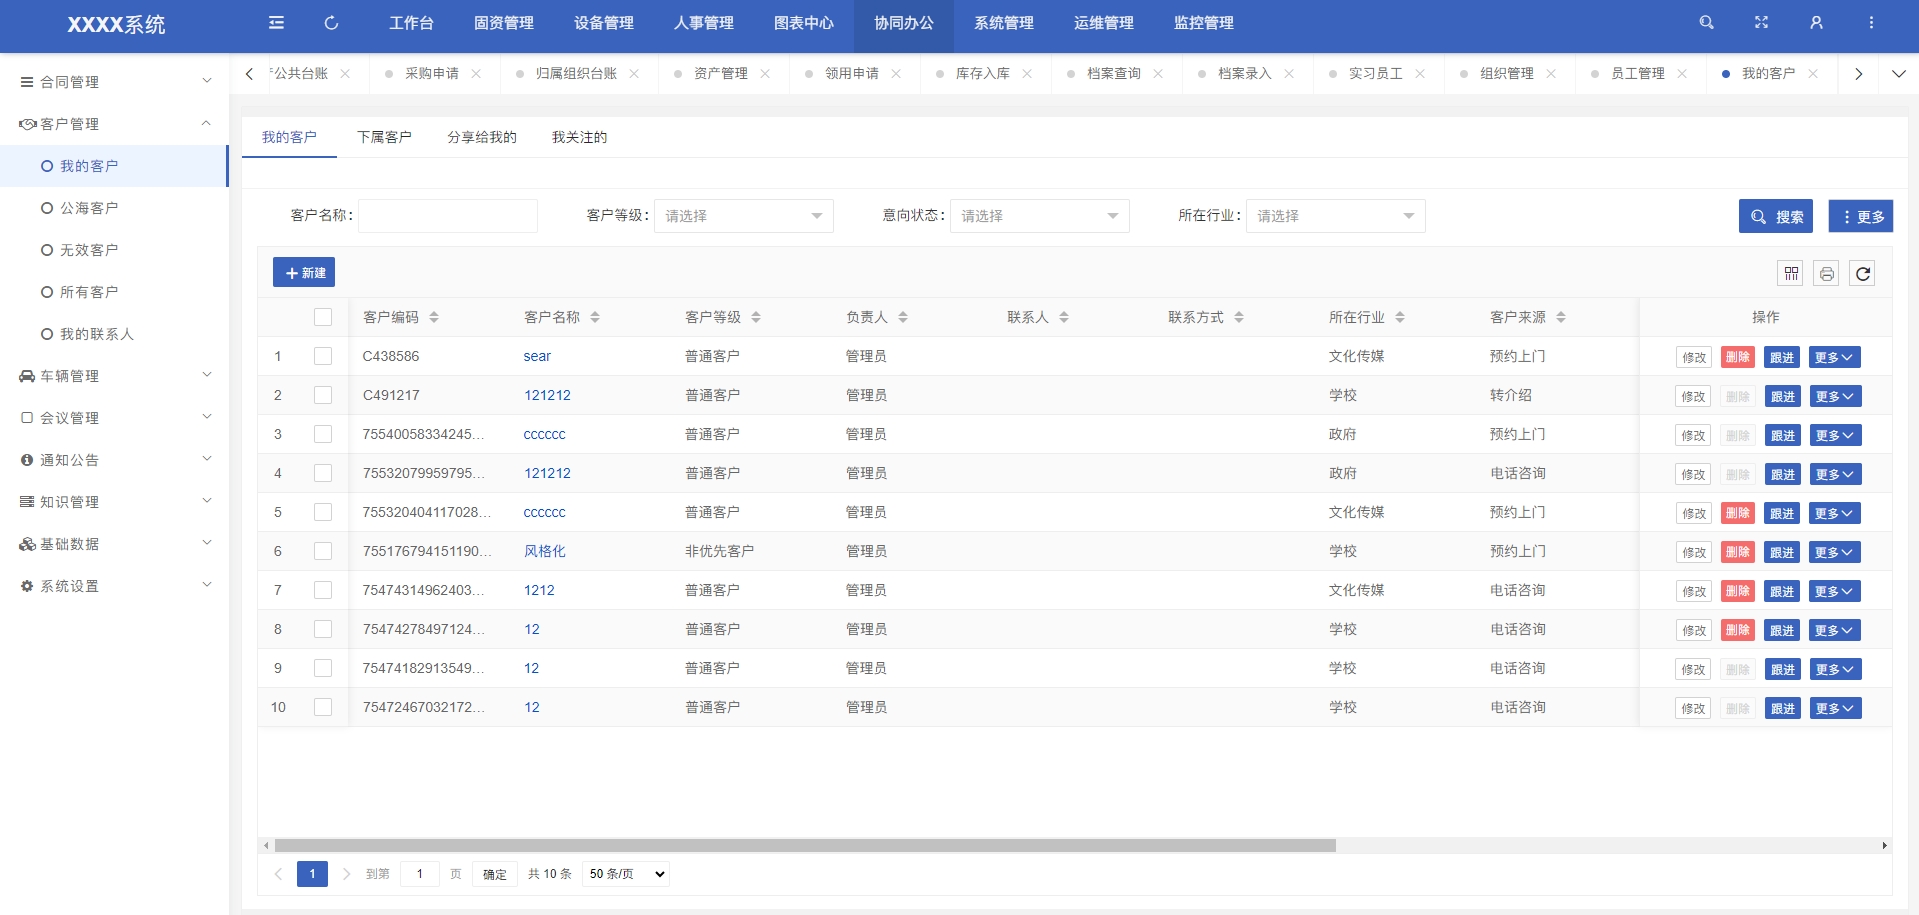Image resolution: width=1919 pixels, height=915 pixels.
Task: Open the search magnifier in header
Action: [x=1707, y=22]
